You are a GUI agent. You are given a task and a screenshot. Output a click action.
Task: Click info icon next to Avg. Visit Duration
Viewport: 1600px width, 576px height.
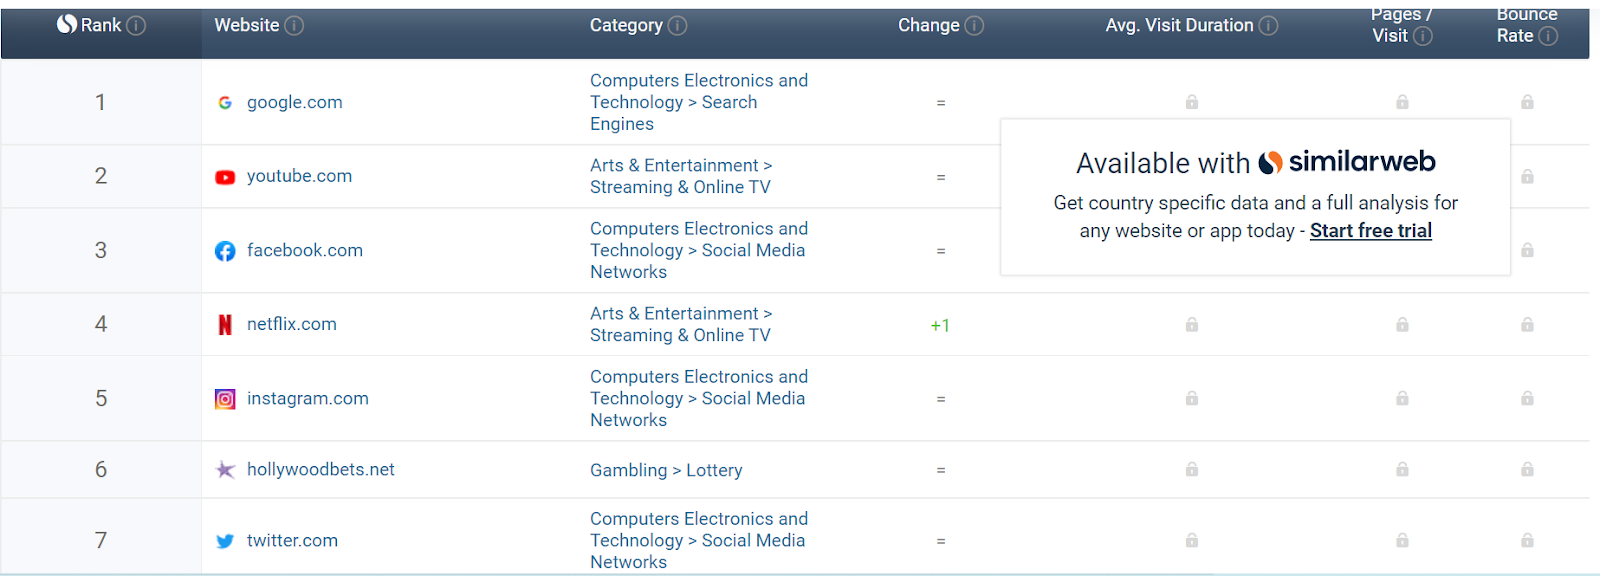(1268, 26)
